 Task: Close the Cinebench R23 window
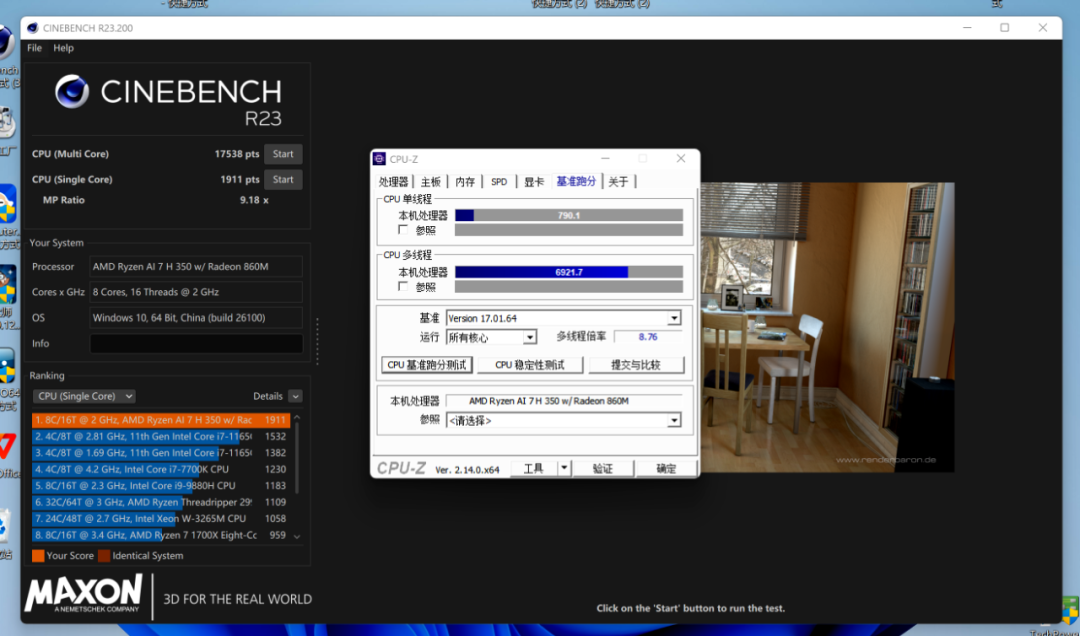[1043, 28]
